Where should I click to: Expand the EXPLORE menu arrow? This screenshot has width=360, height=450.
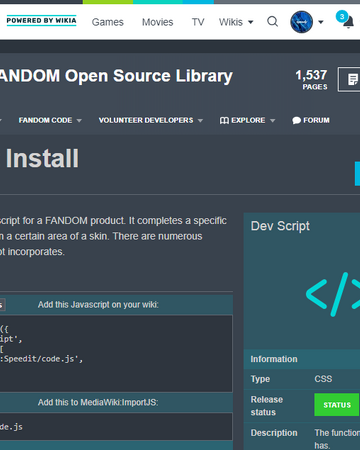273,121
